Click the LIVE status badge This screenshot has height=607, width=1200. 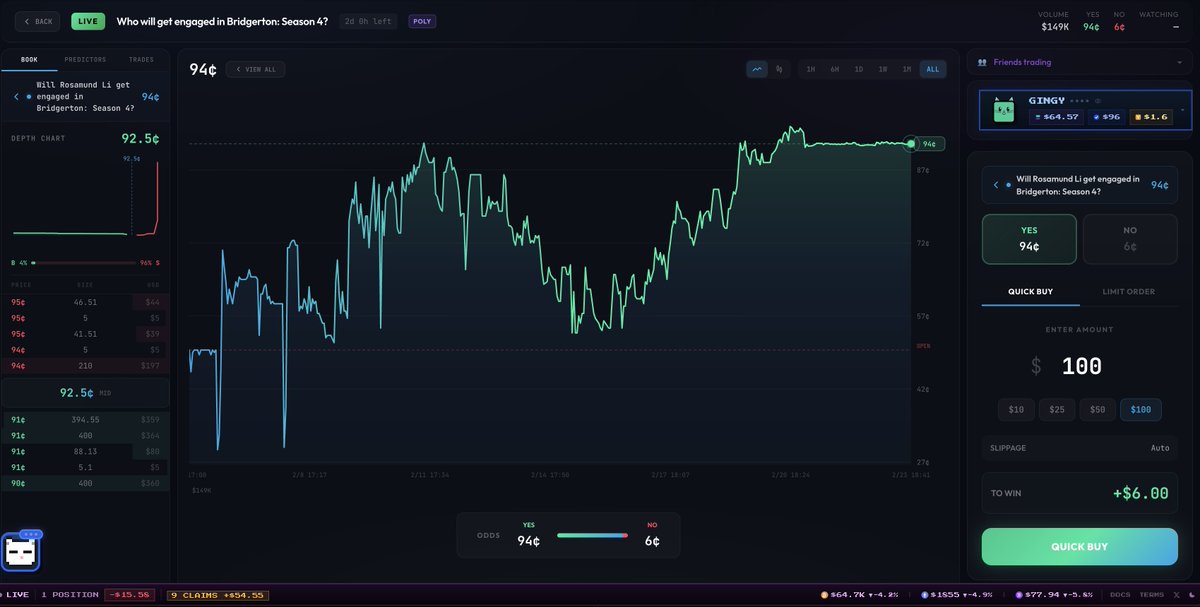pos(88,21)
